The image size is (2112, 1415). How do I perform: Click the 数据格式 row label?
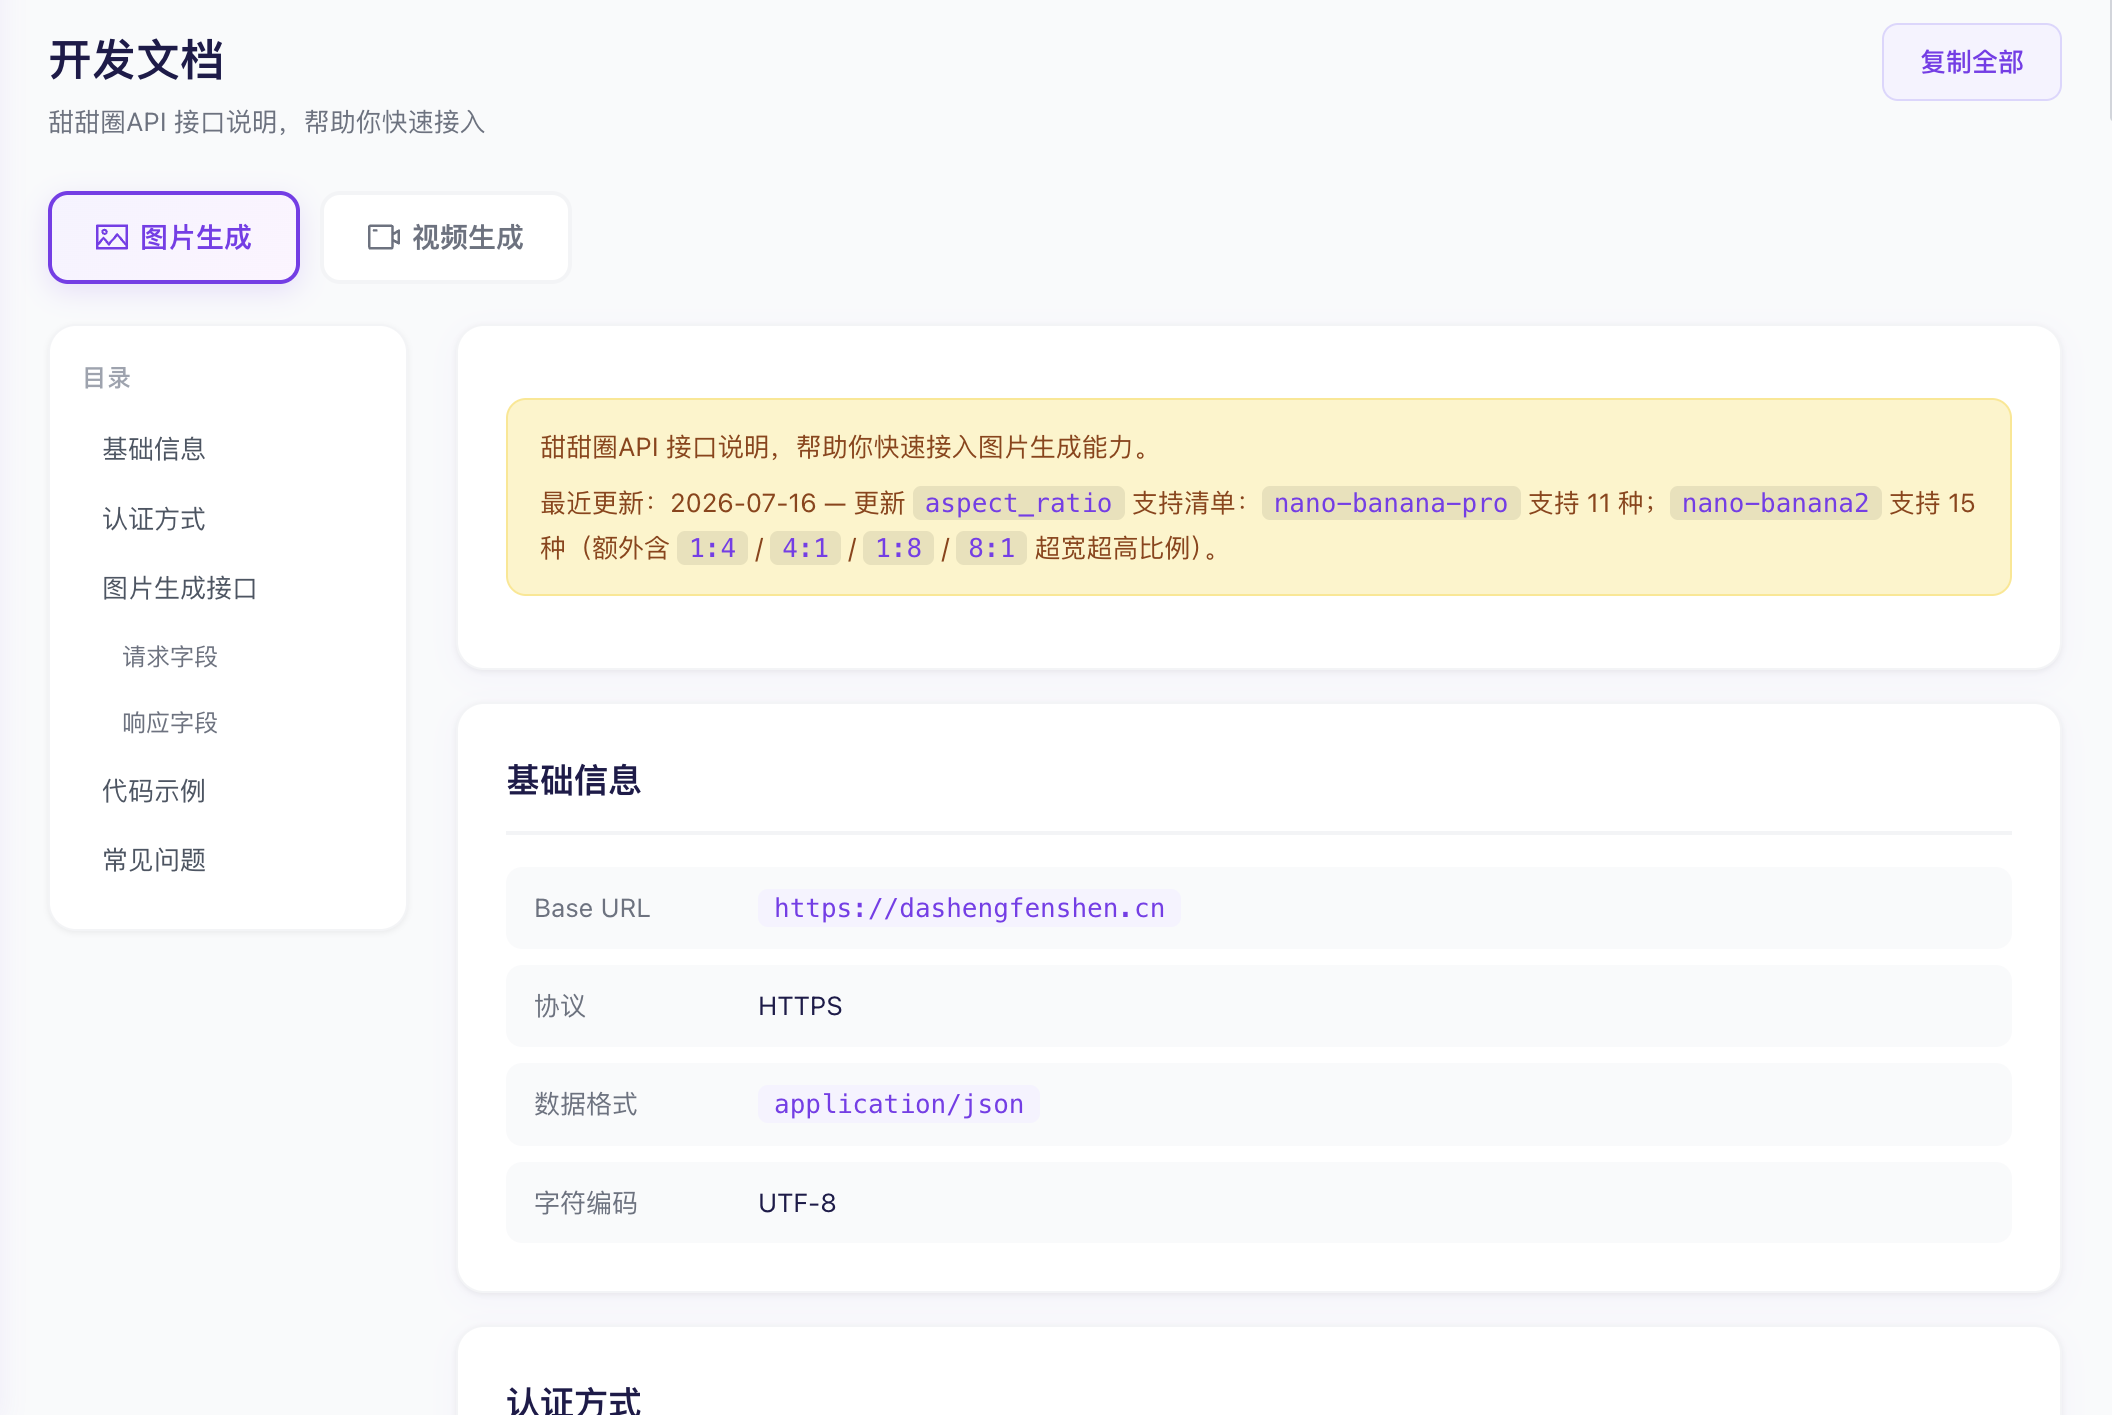(x=586, y=1104)
